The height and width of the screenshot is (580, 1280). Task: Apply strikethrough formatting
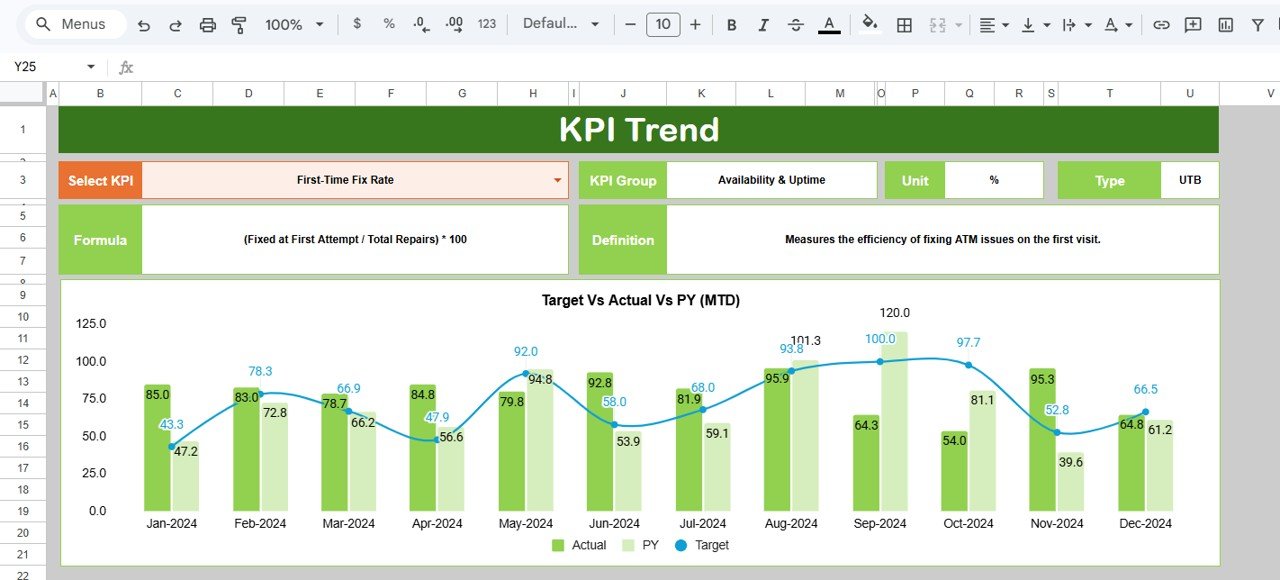[x=795, y=24]
